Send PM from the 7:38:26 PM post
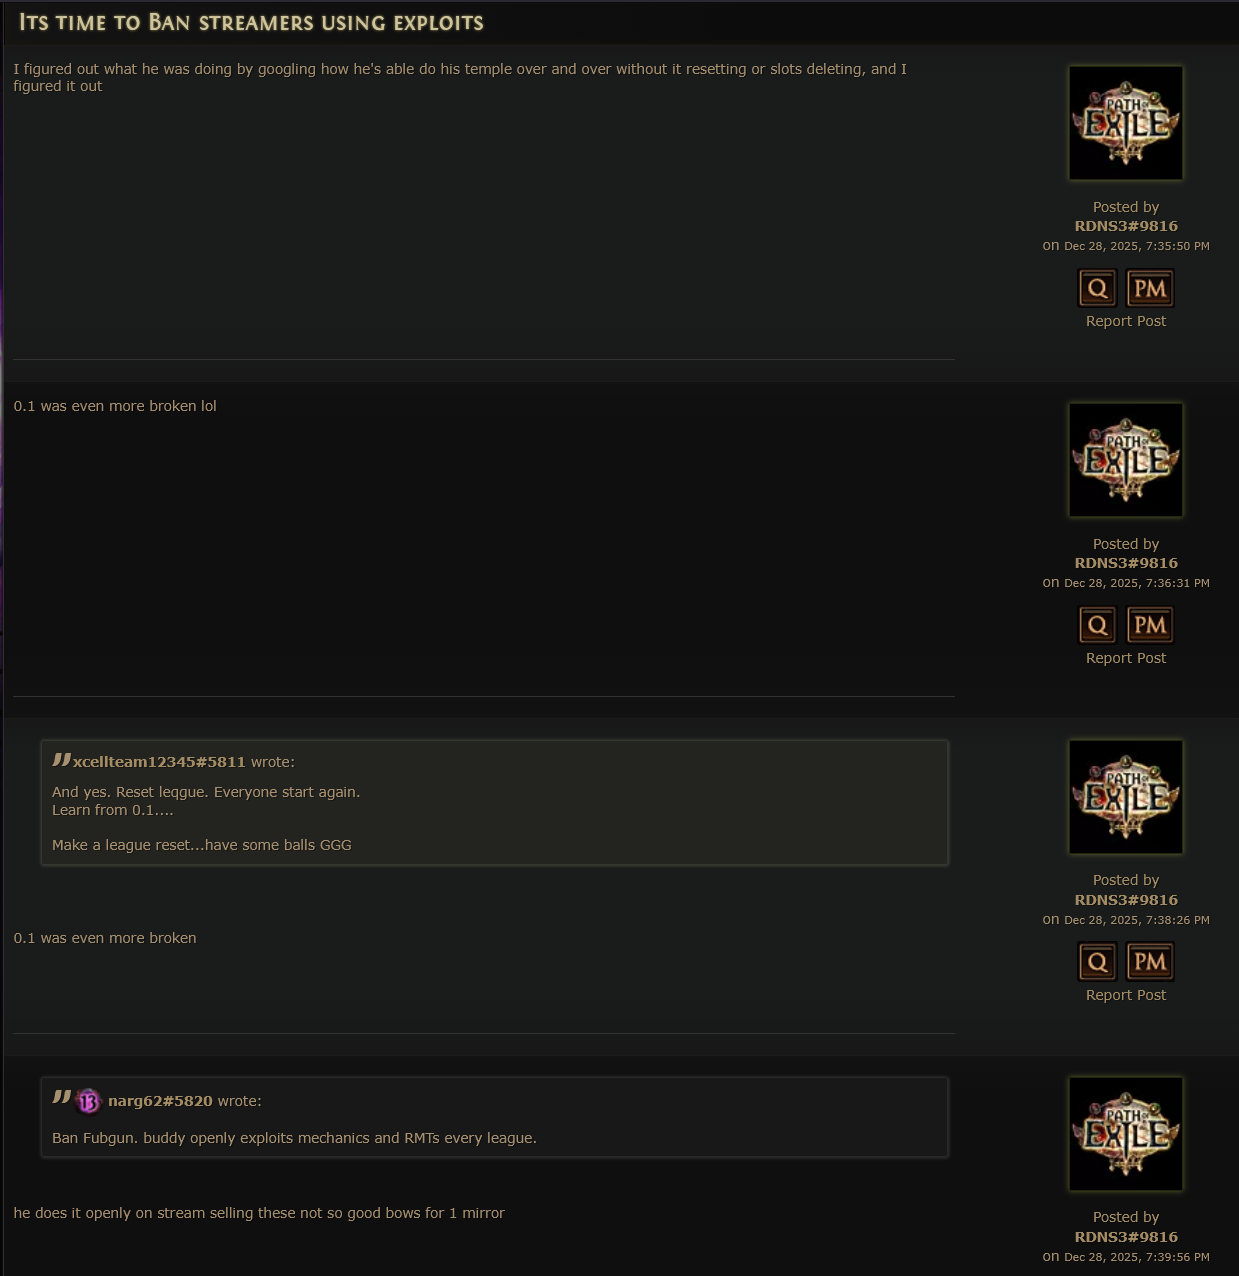Screen dimensions: 1239x1276 (x=1150, y=962)
